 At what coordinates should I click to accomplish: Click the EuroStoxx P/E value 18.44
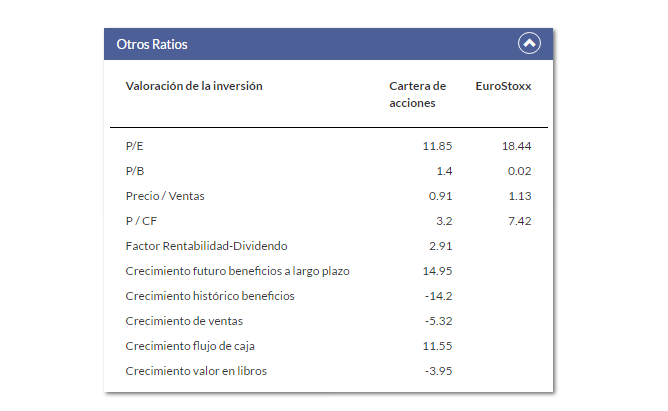(x=516, y=146)
